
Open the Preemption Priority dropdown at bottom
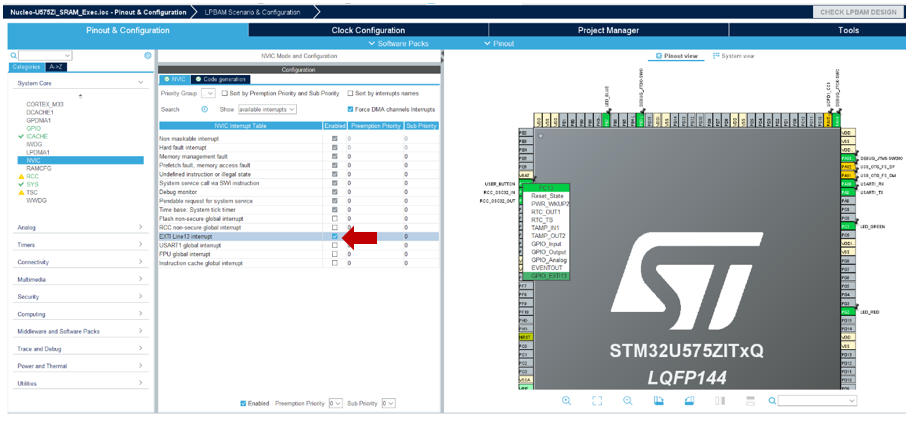coord(335,403)
